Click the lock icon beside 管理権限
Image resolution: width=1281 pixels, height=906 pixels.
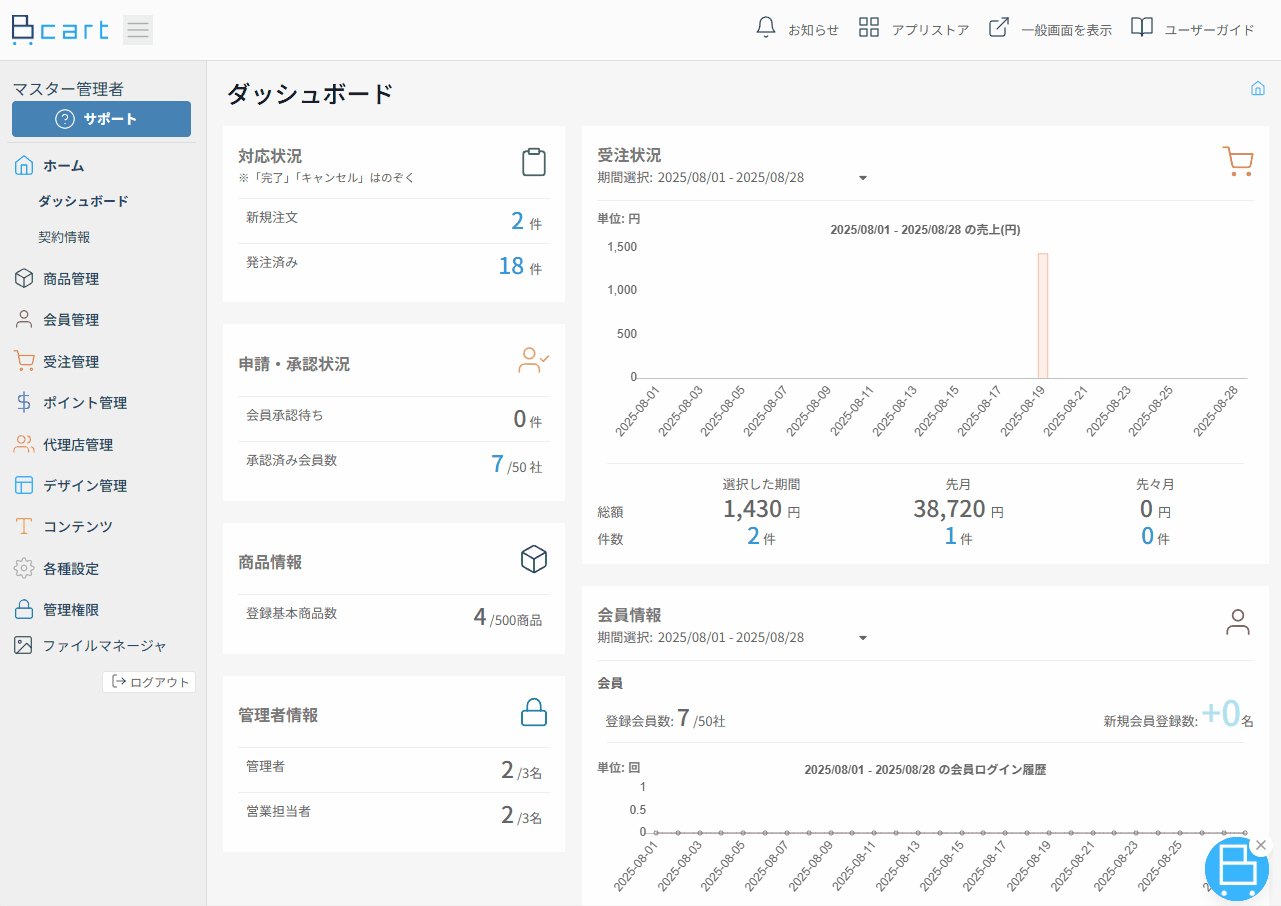(x=24, y=609)
